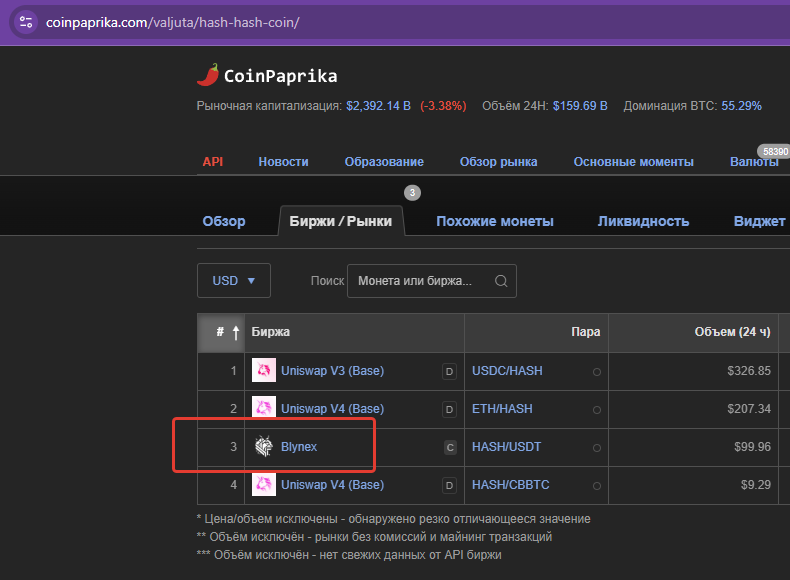This screenshot has width=790, height=580.
Task: Click the circle indicator next to USDC/HASH
Action: coord(597,372)
